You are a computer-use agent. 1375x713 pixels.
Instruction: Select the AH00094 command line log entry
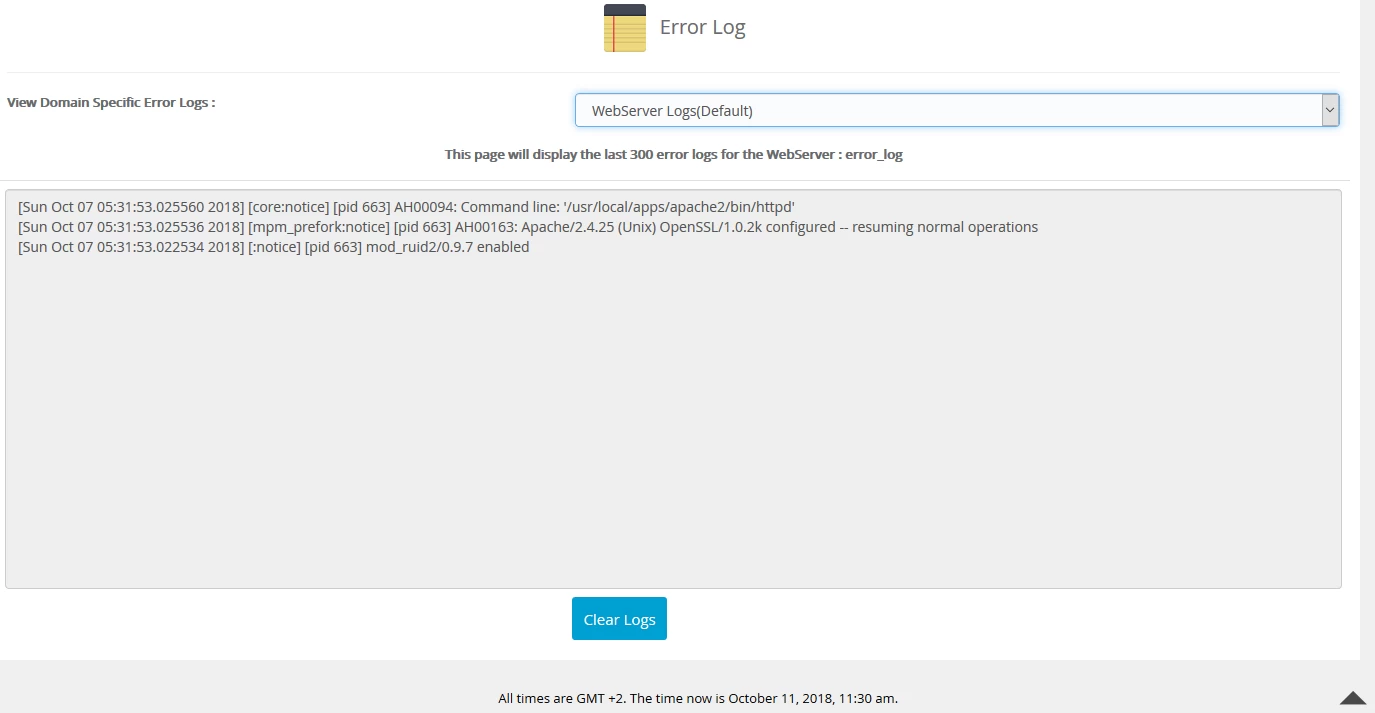click(405, 207)
